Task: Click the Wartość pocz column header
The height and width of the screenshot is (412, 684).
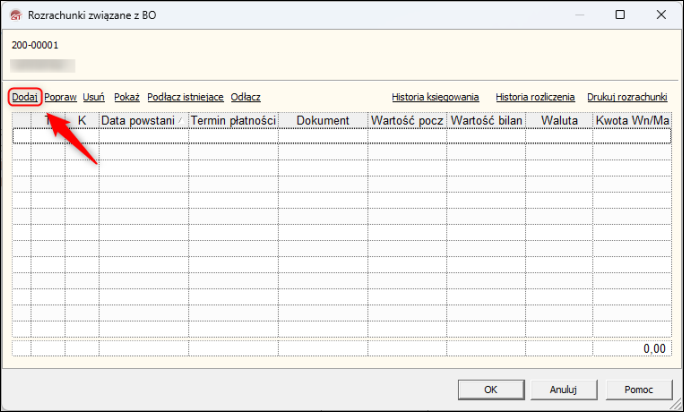Action: [x=406, y=121]
